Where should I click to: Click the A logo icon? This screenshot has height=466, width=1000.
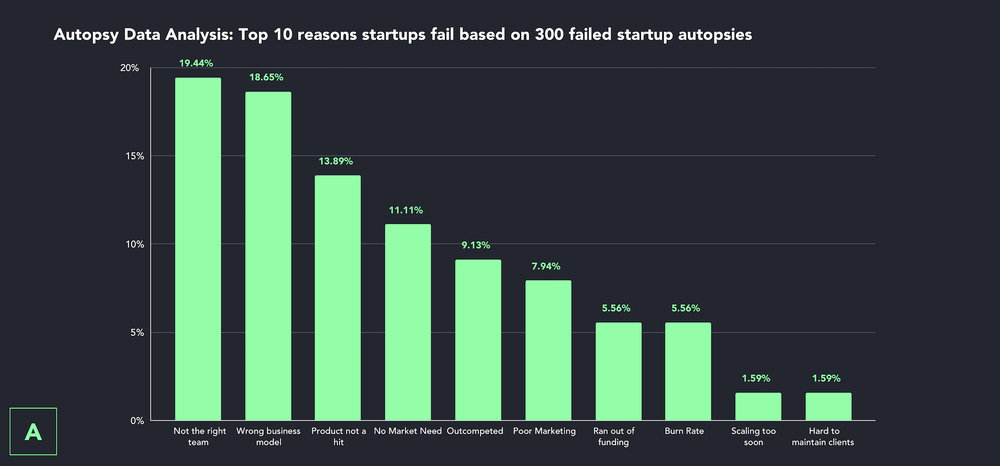point(33,432)
